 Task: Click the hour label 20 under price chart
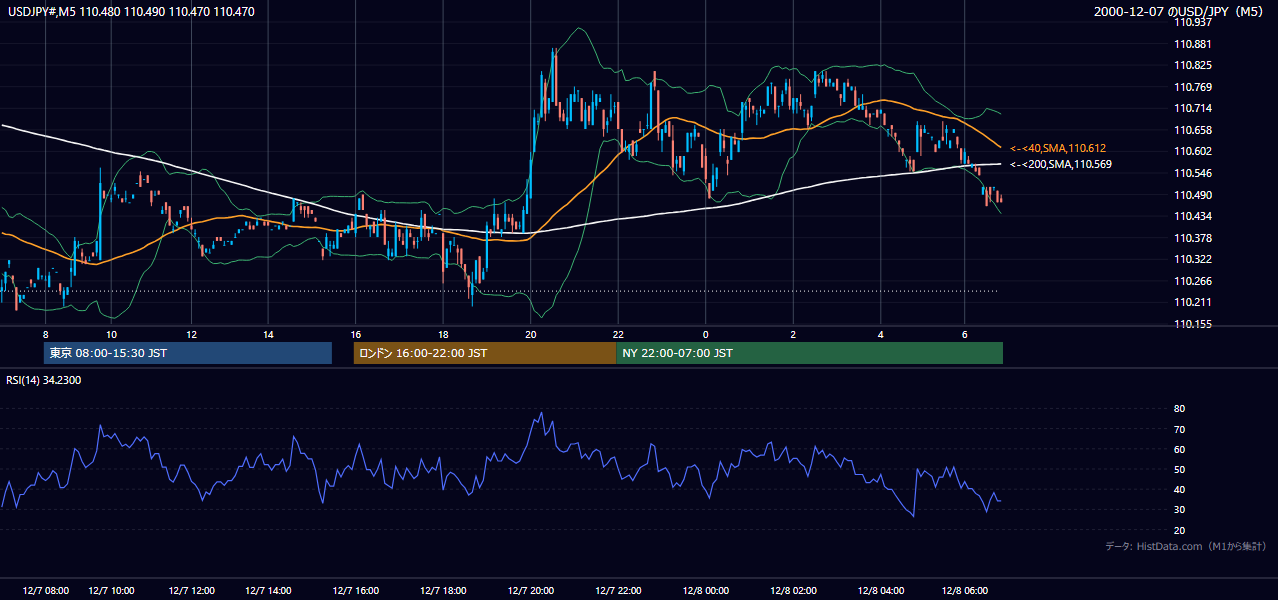530,334
